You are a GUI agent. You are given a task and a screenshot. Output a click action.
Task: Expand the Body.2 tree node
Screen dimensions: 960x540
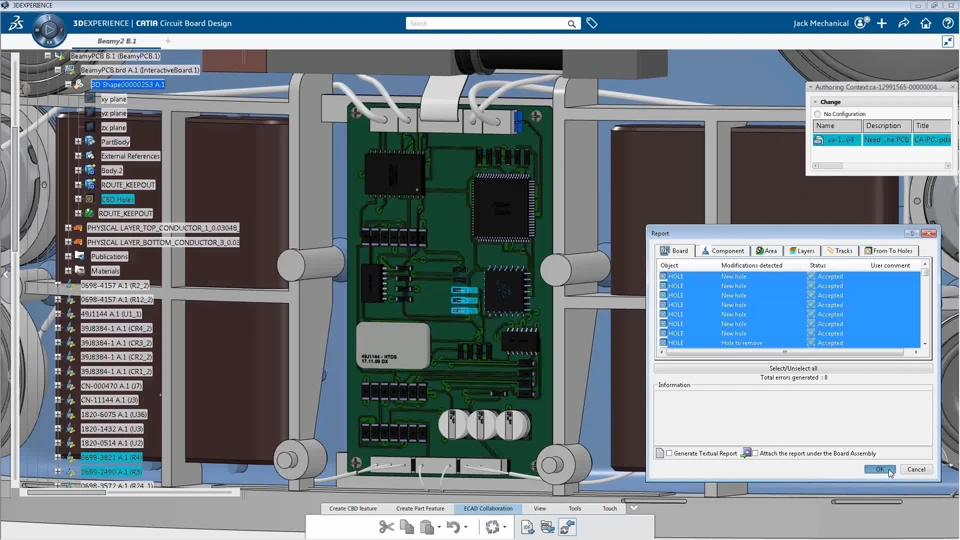78,170
